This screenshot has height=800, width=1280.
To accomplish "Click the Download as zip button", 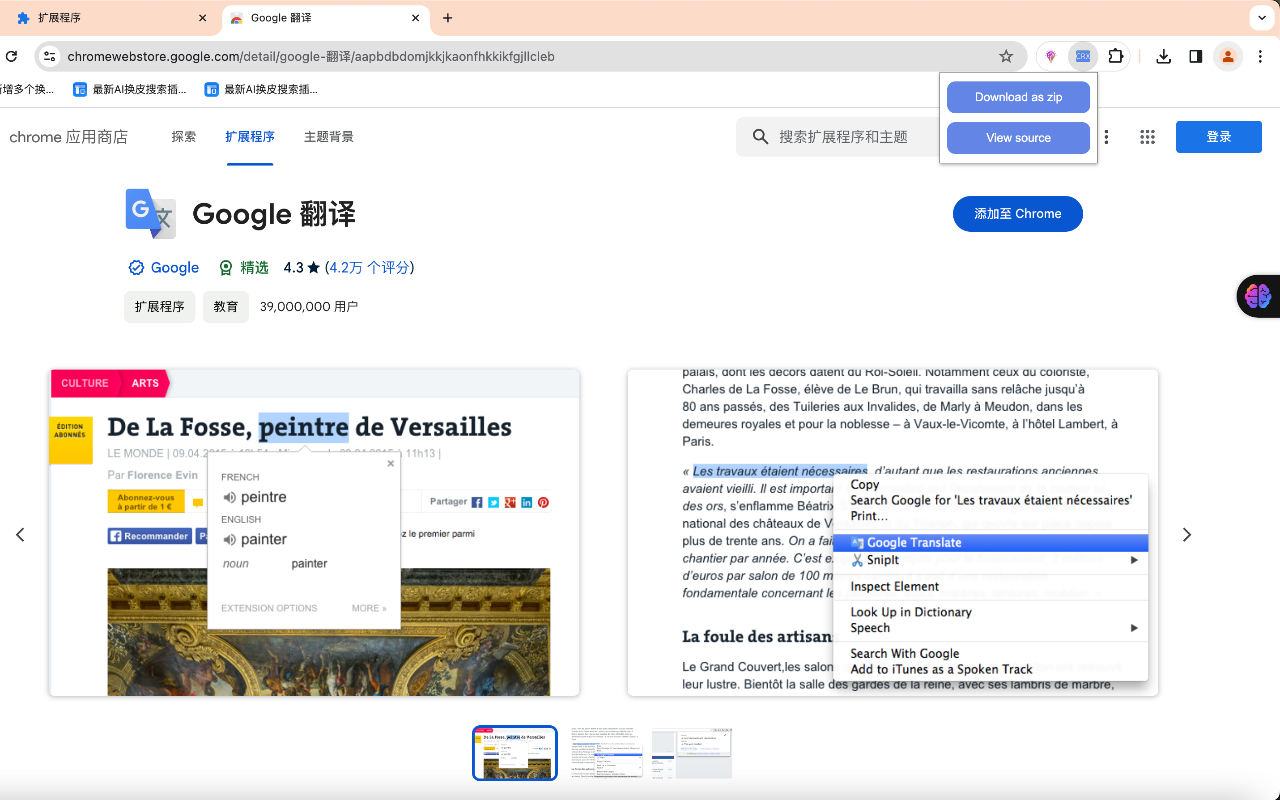I will (1018, 97).
